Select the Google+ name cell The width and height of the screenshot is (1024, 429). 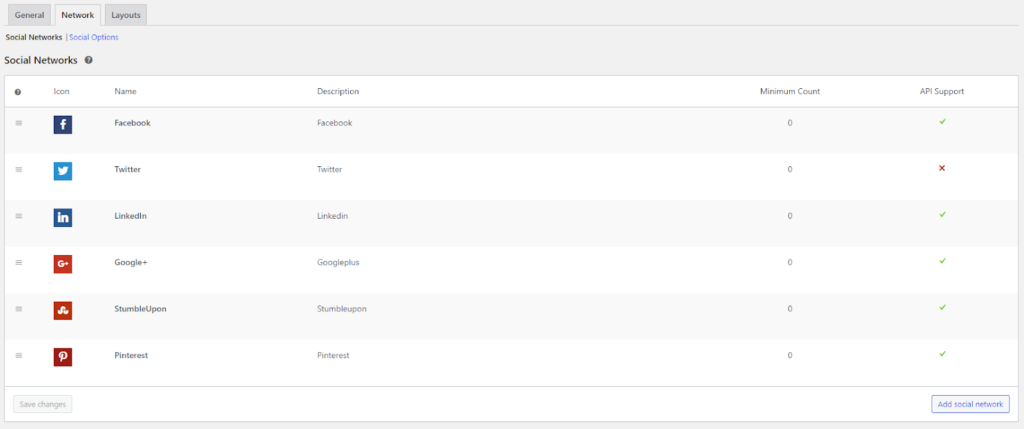131,262
